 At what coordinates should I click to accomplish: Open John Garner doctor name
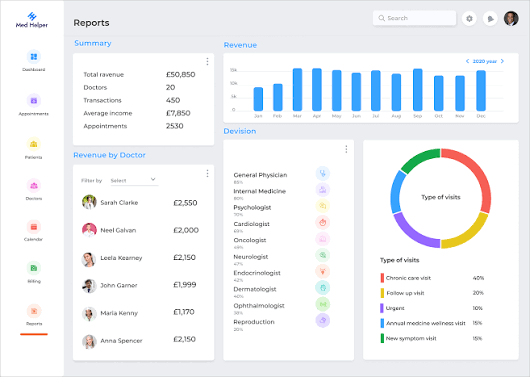coord(119,285)
